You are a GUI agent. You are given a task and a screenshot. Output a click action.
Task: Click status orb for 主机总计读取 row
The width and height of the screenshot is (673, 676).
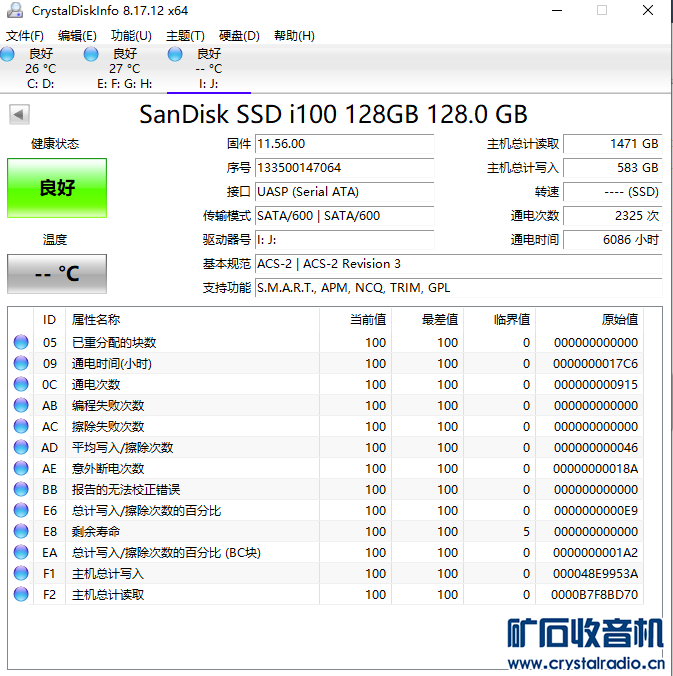(21, 594)
